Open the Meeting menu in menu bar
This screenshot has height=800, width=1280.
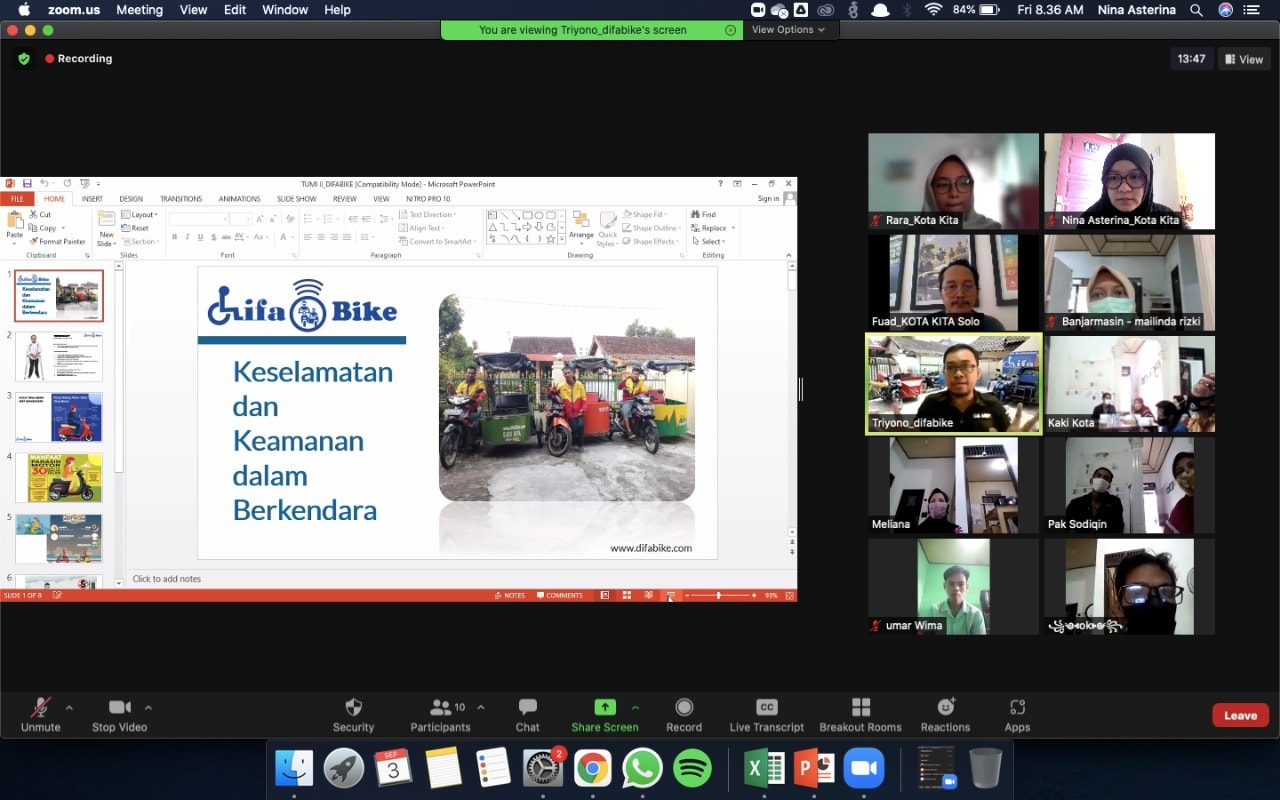click(139, 10)
